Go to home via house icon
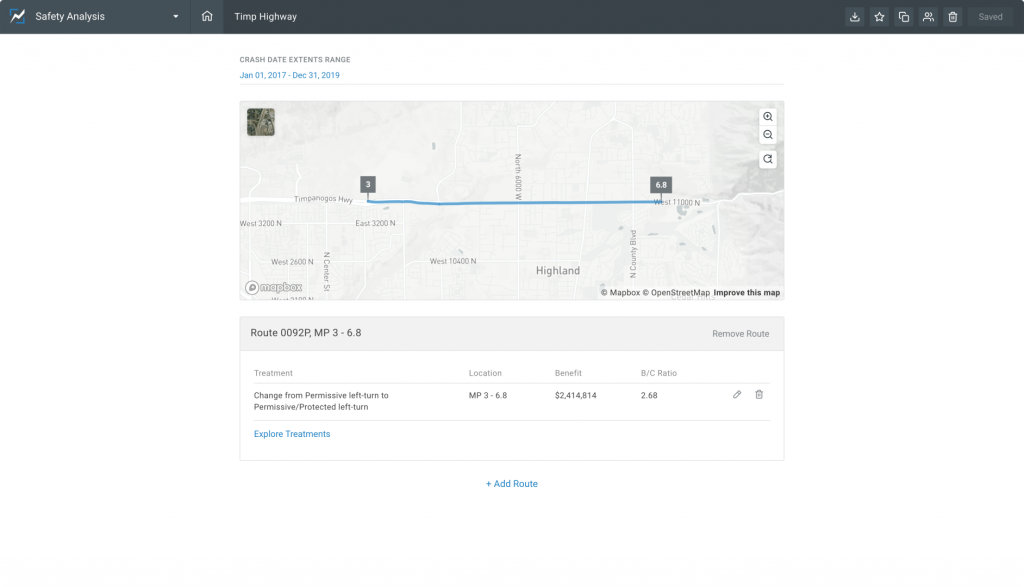The image size is (1024, 587). click(x=207, y=17)
